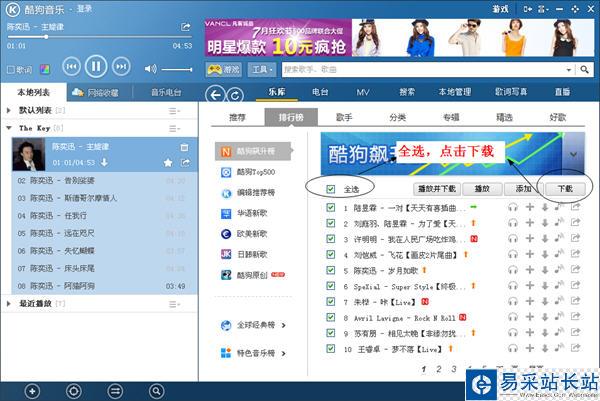The width and height of the screenshot is (600, 401).
Task: Open the 酷狗原创 chart
Action: 253,275
